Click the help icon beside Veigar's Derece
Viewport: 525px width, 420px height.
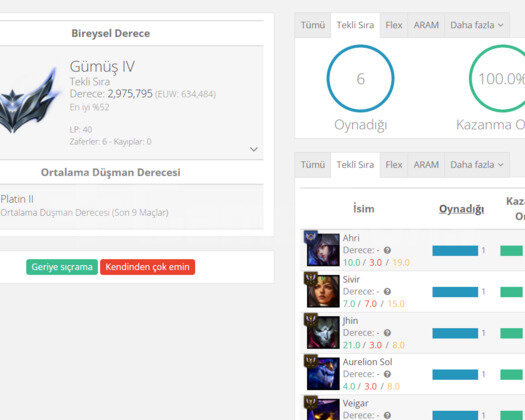387,415
